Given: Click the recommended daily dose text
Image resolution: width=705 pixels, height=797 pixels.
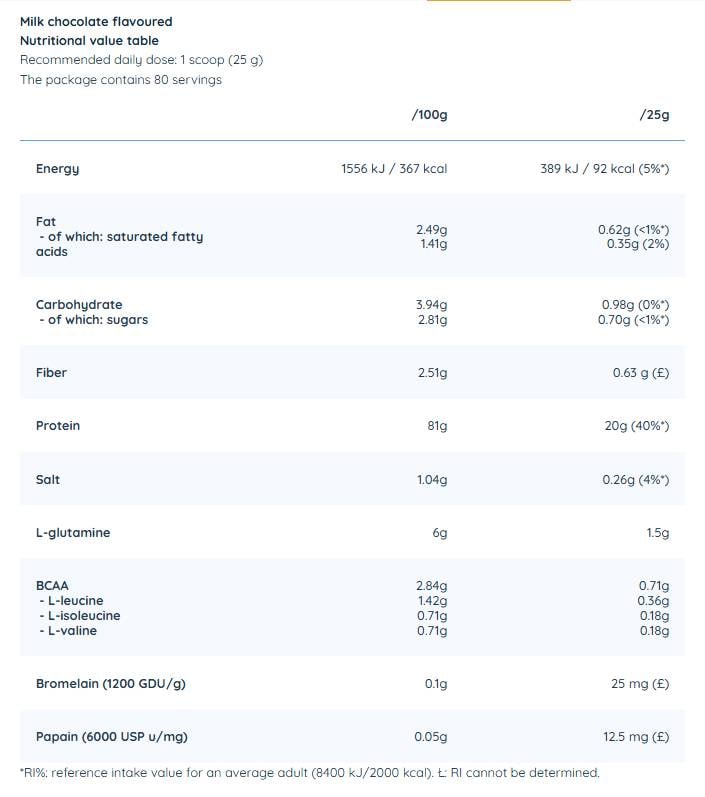Looking at the screenshot, I should click(141, 60).
